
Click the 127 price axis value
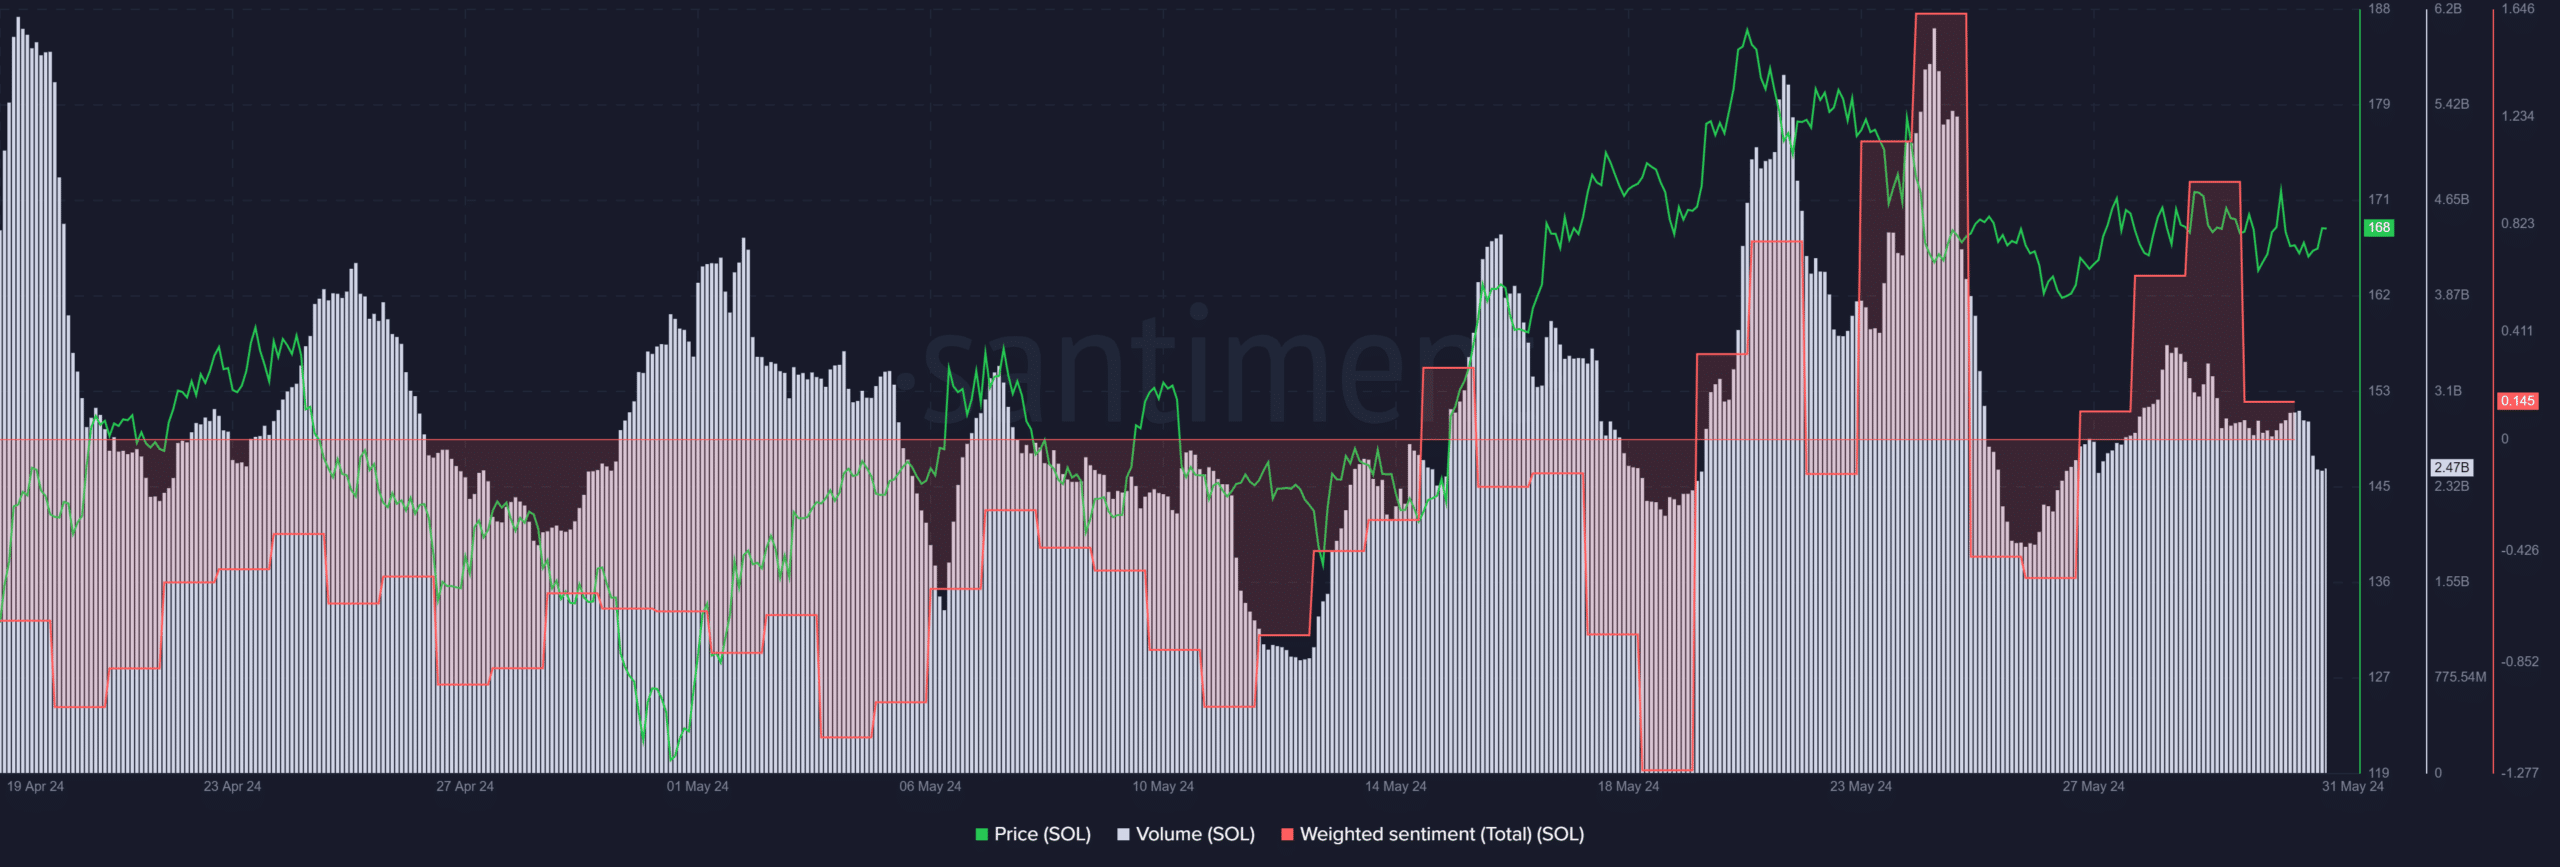[2379, 677]
